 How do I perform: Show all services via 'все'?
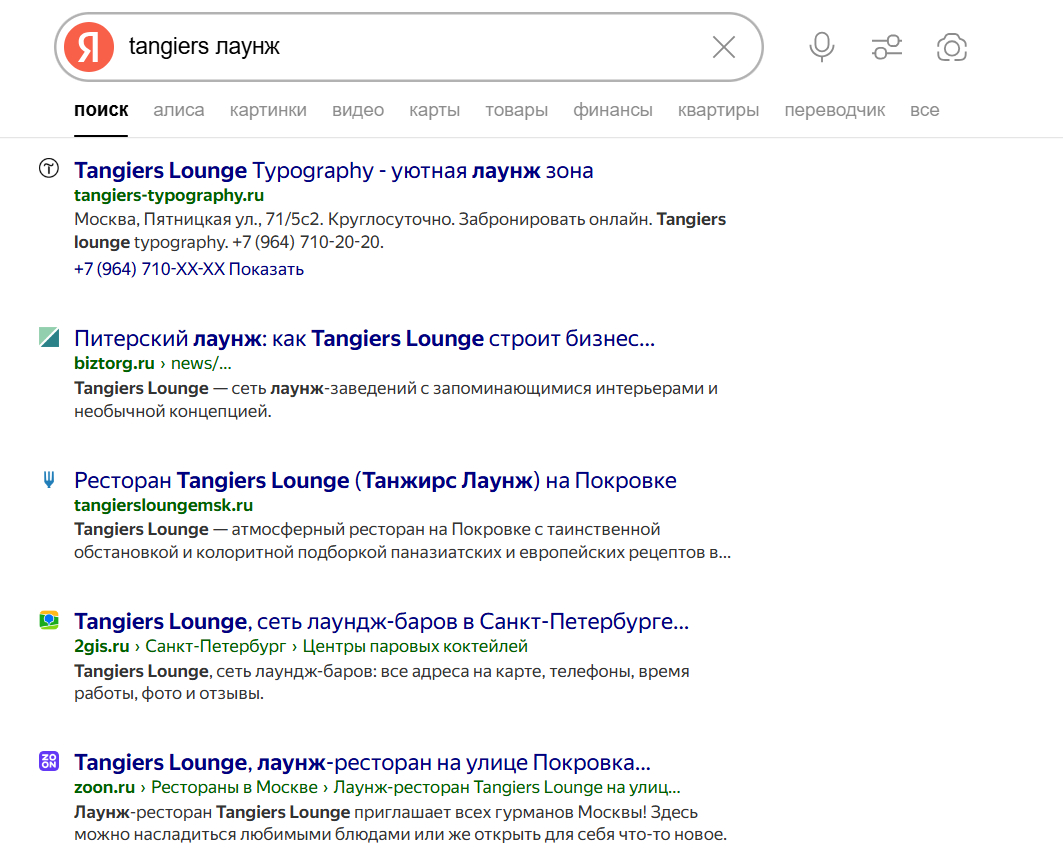[925, 110]
